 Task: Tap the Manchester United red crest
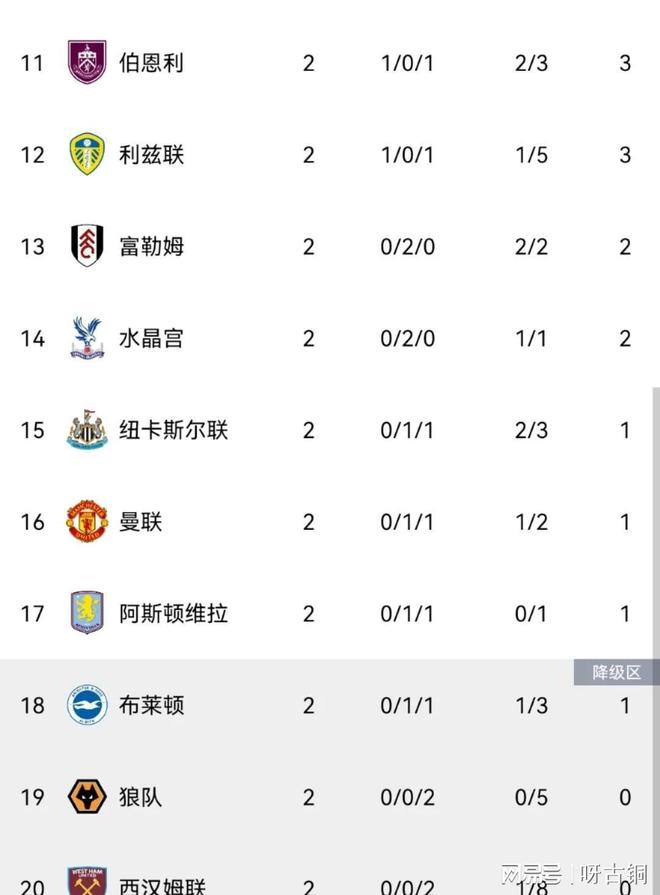click(87, 522)
